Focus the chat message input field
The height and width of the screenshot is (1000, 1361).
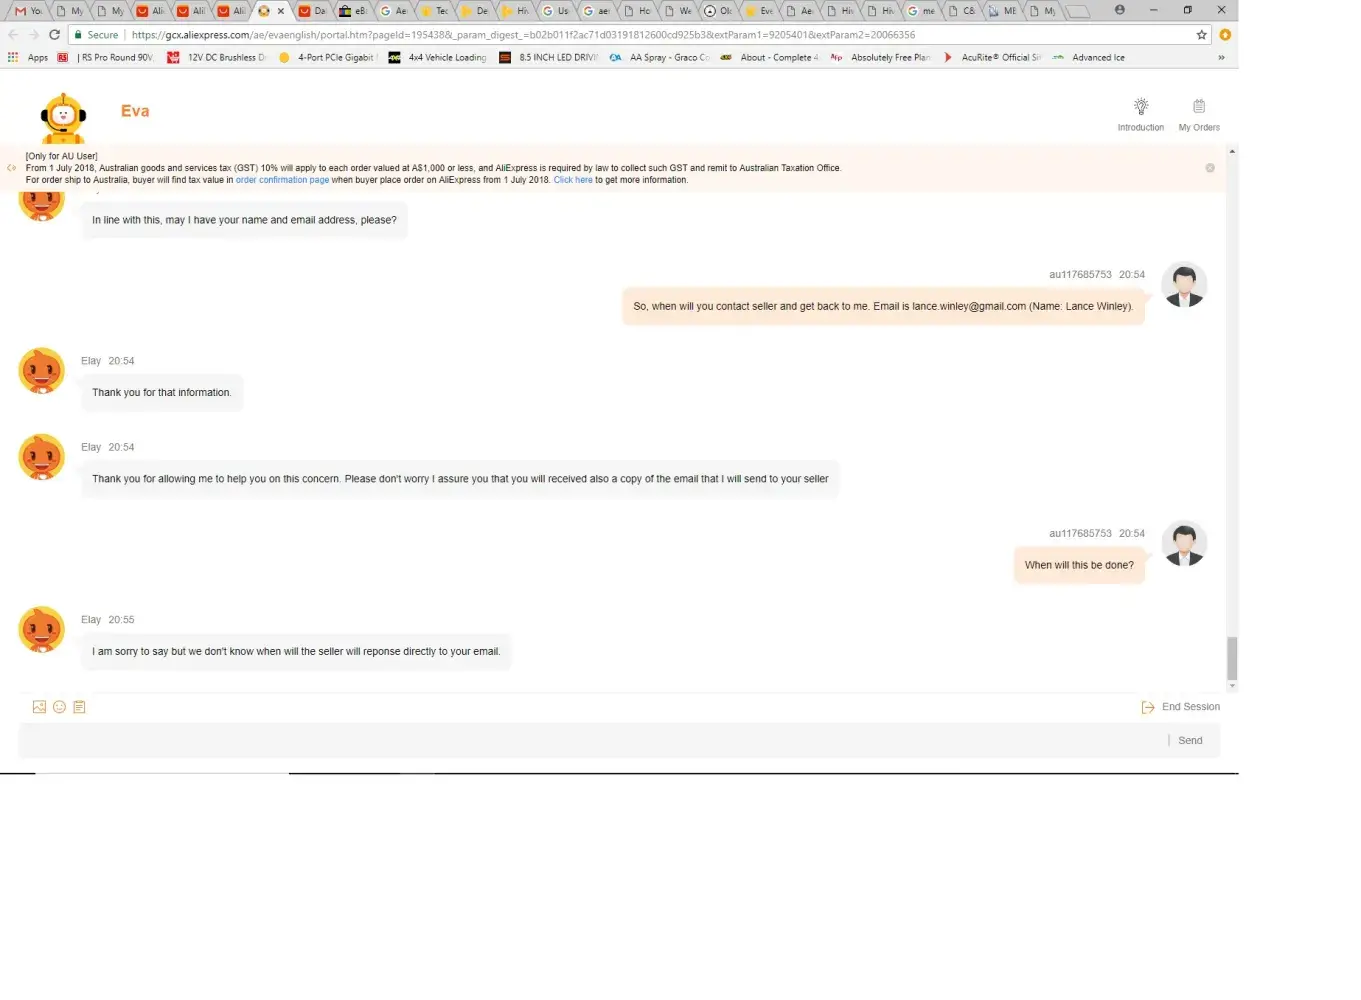[x=592, y=741]
